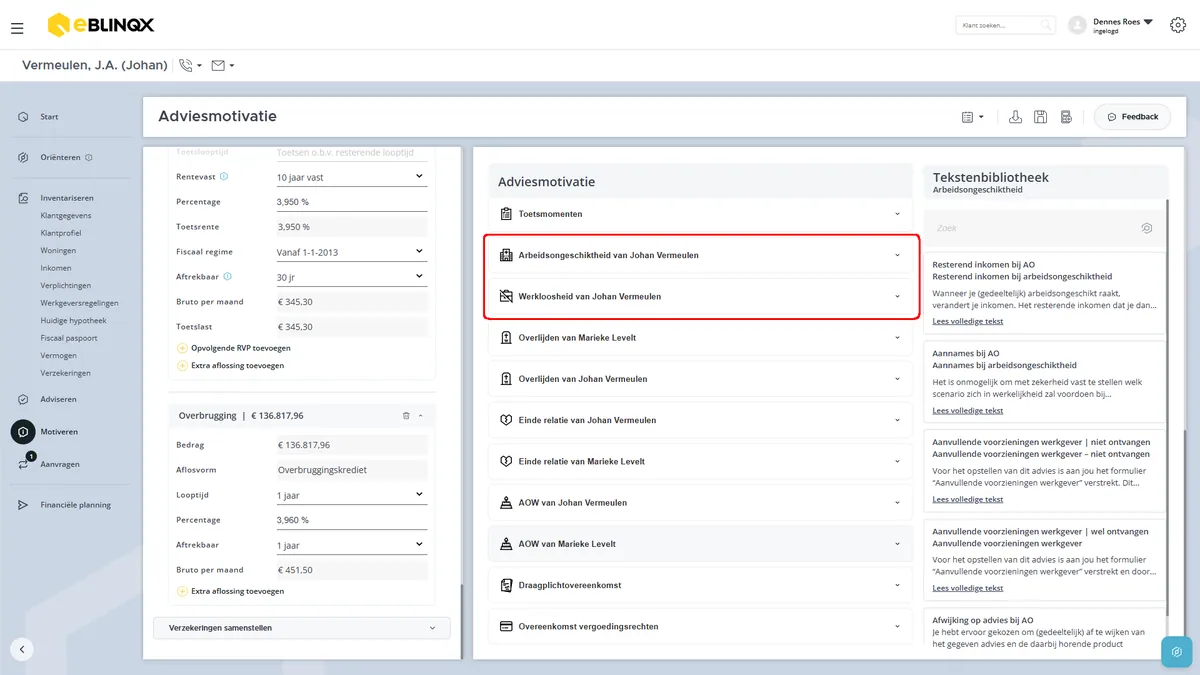
Task: Expand Werkloosheid van Johan Vermeulen
Action: 702,296
